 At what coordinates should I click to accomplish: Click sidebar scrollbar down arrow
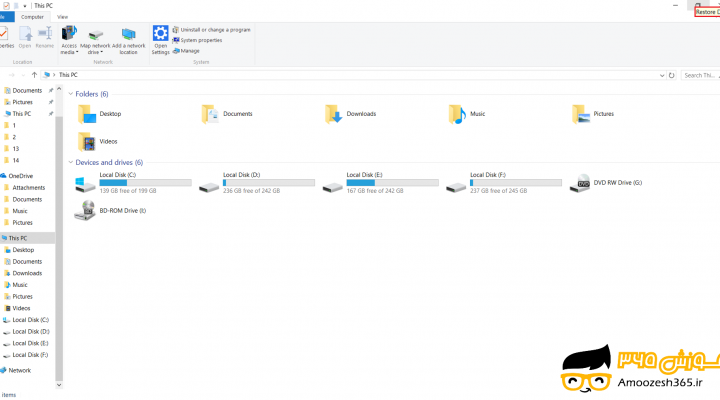tap(59, 385)
